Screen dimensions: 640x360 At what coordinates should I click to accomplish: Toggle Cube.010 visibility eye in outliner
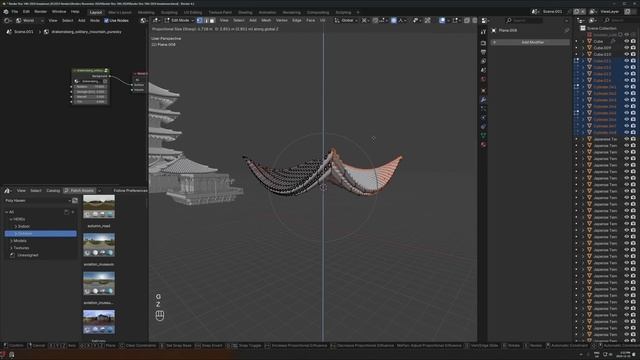pyautogui.click(x=627, y=54)
